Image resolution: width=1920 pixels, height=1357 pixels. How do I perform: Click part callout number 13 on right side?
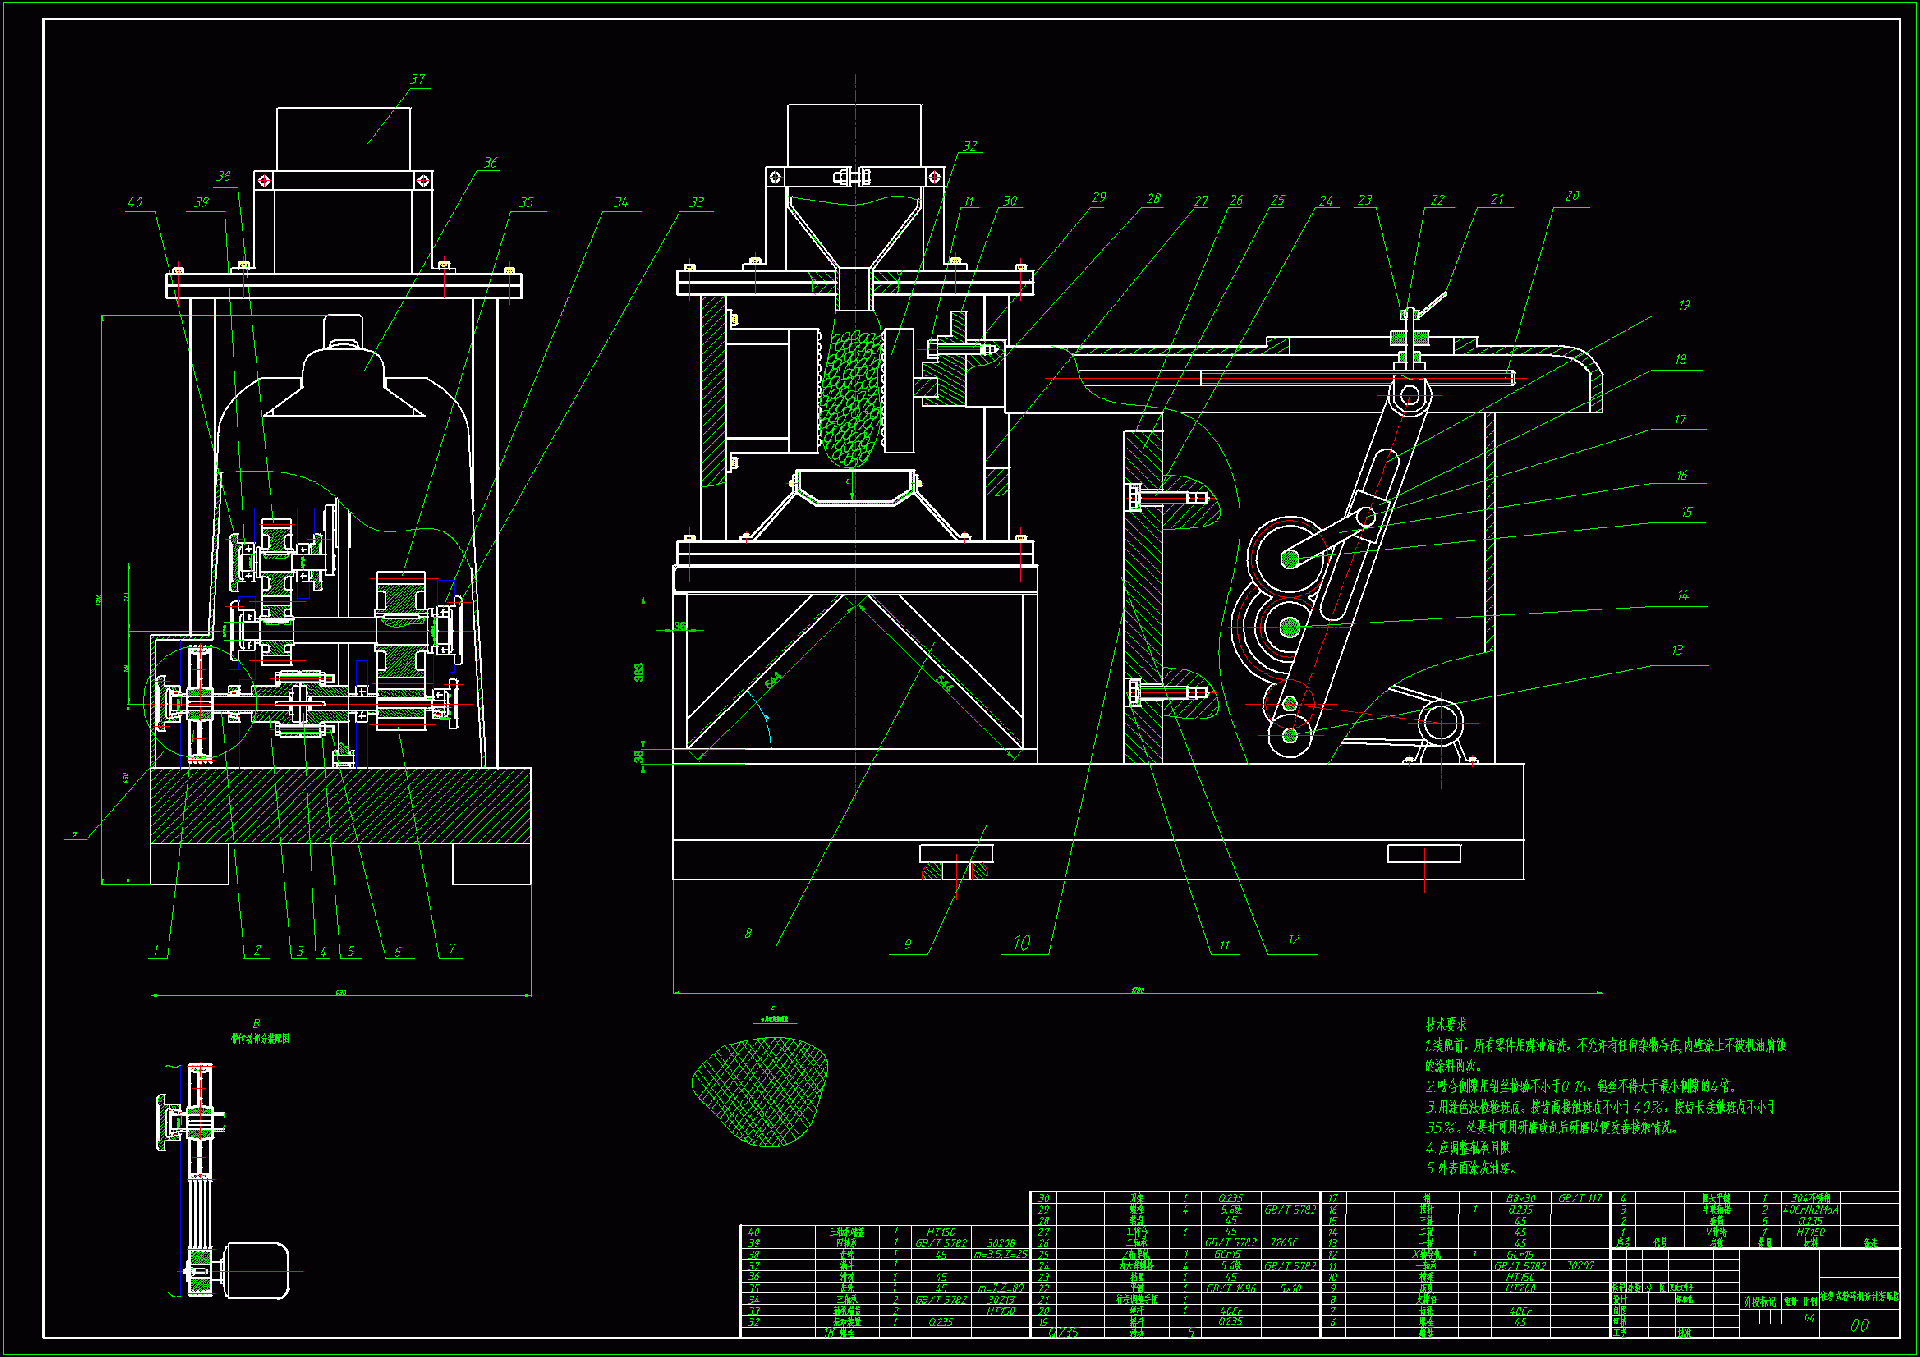tap(1677, 650)
